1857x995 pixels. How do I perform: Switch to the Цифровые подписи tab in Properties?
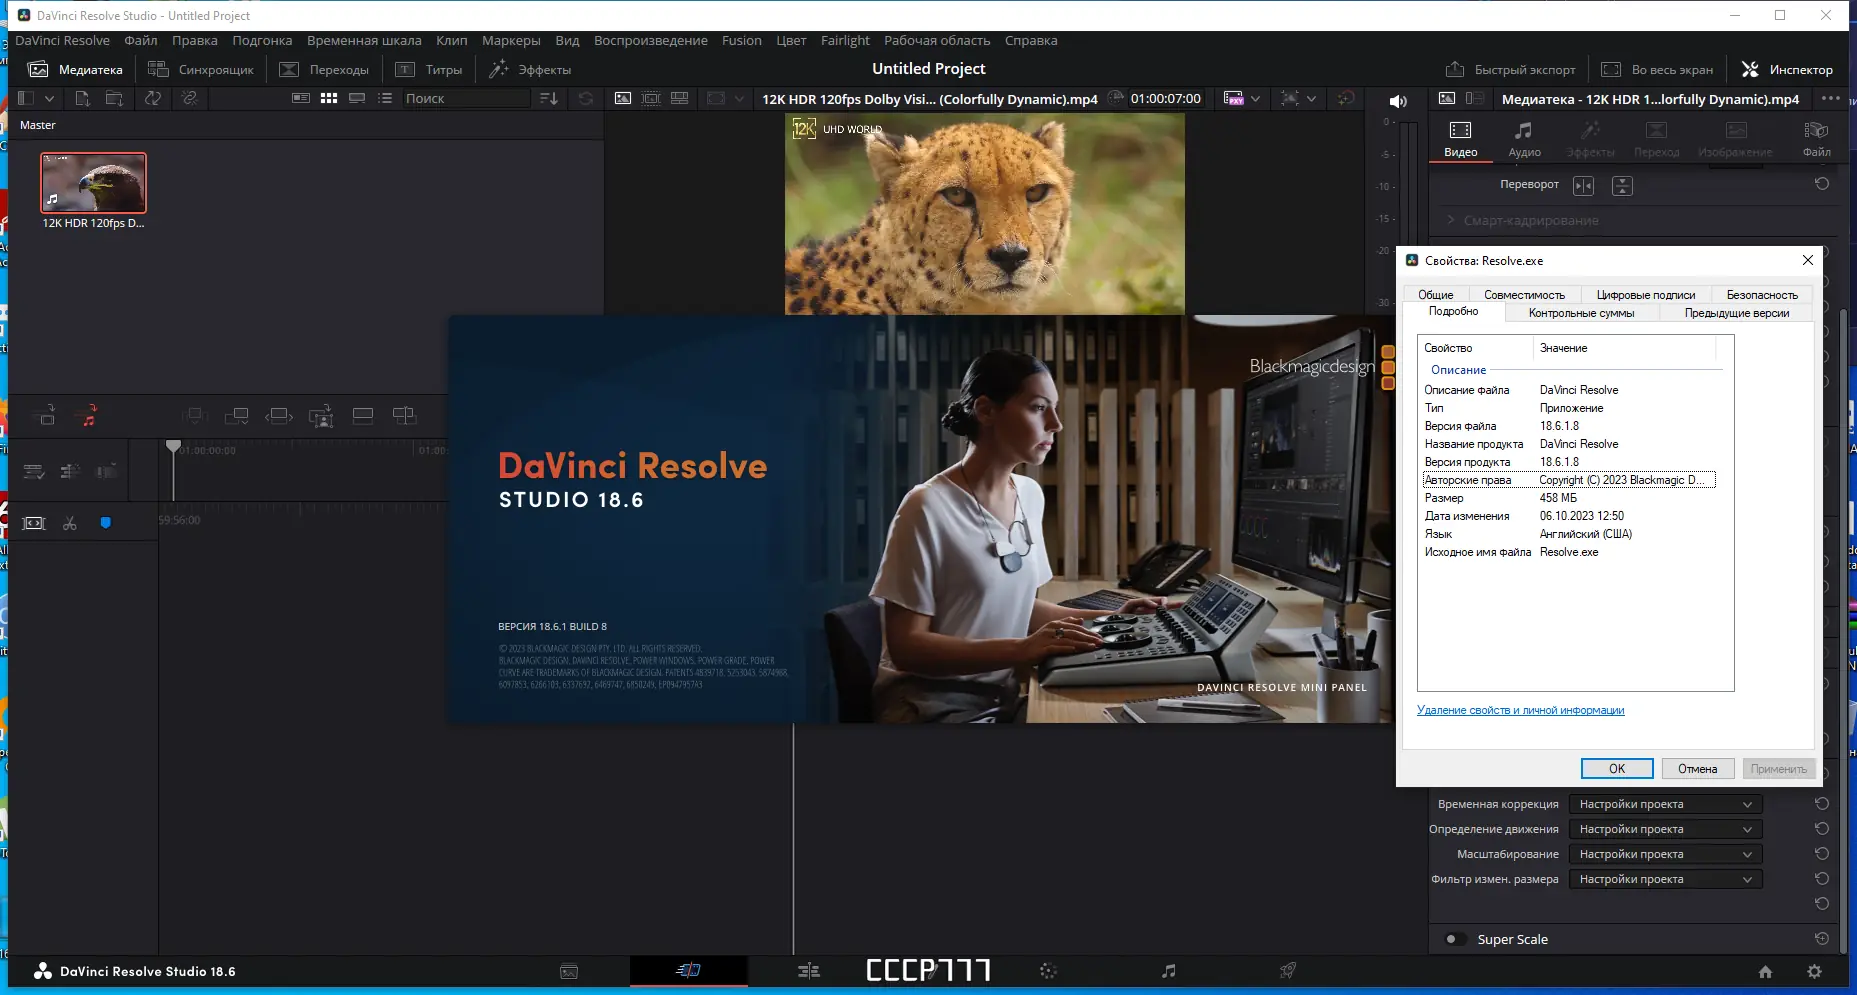pos(1645,294)
